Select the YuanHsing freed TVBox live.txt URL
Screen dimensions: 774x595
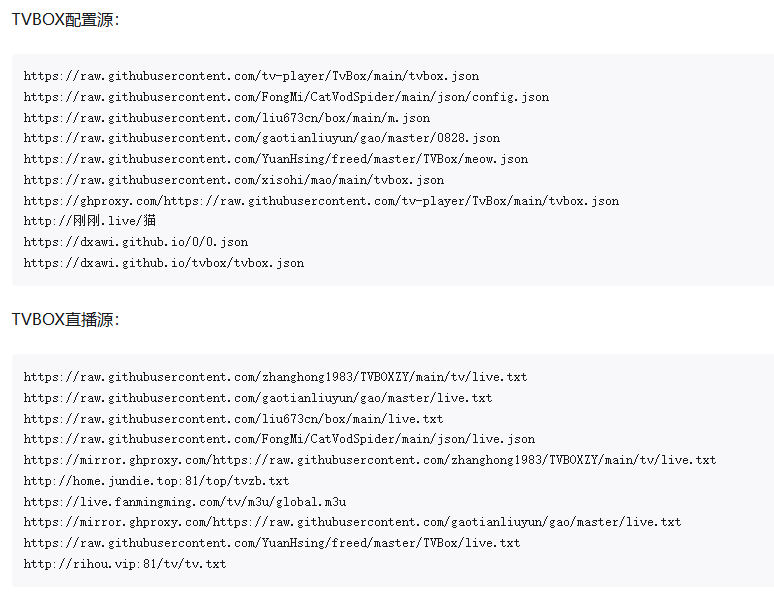pos(272,543)
